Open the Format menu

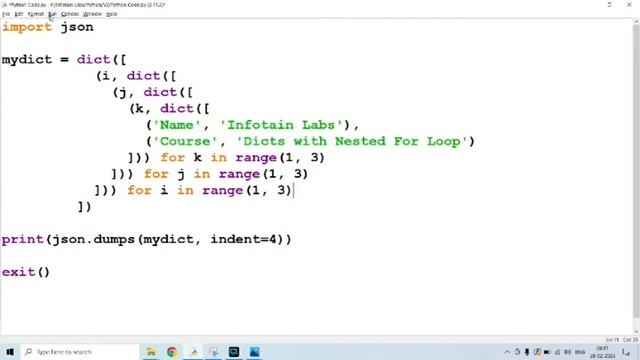[x=36, y=14]
